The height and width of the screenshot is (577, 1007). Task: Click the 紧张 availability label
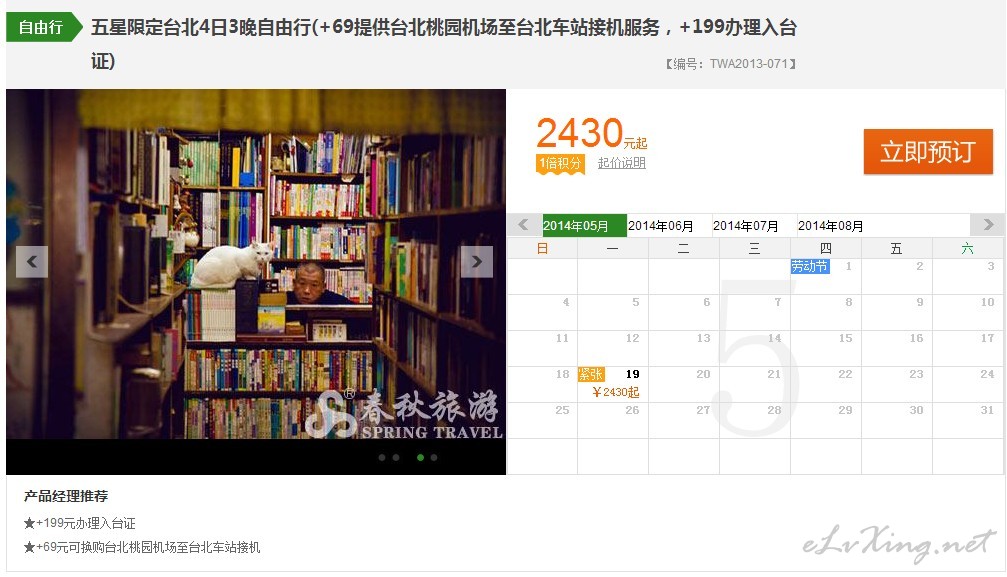click(x=591, y=374)
